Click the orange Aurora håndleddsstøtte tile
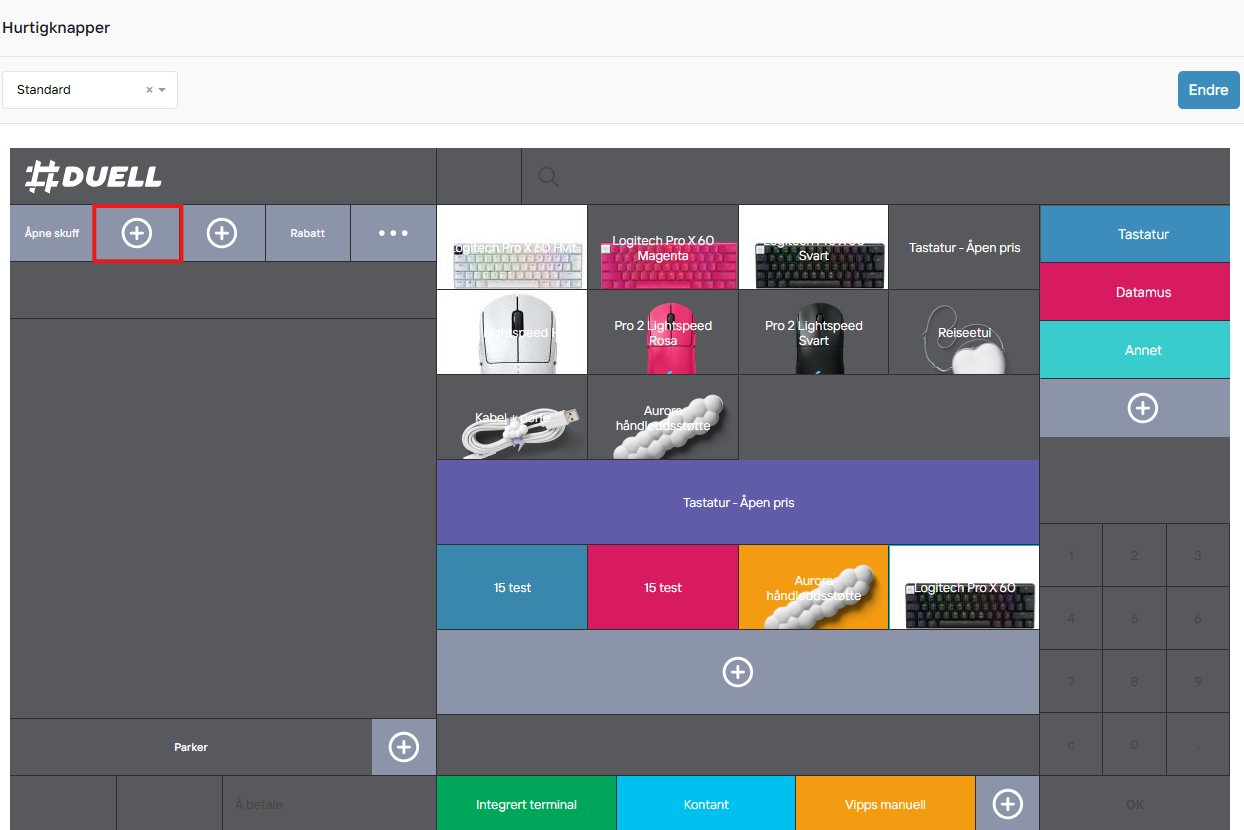The width and height of the screenshot is (1244, 830). [x=813, y=587]
